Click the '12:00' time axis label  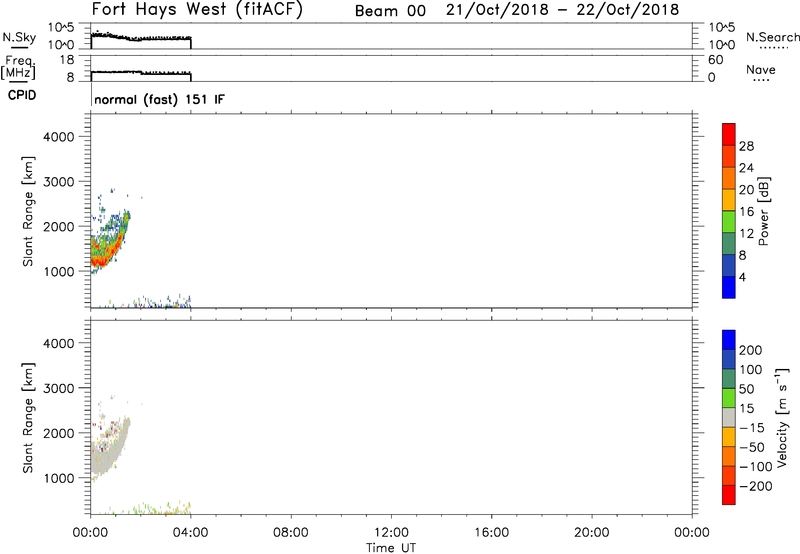point(391,533)
